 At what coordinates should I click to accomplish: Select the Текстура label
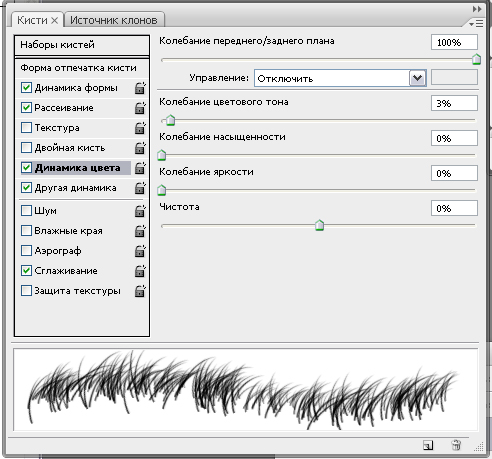pos(57,128)
